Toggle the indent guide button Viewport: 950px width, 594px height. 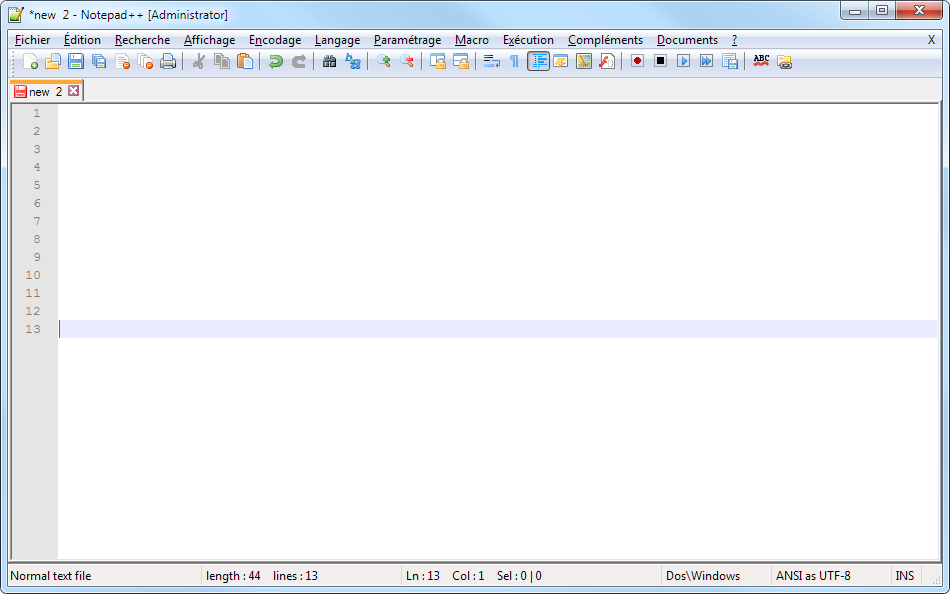[538, 61]
